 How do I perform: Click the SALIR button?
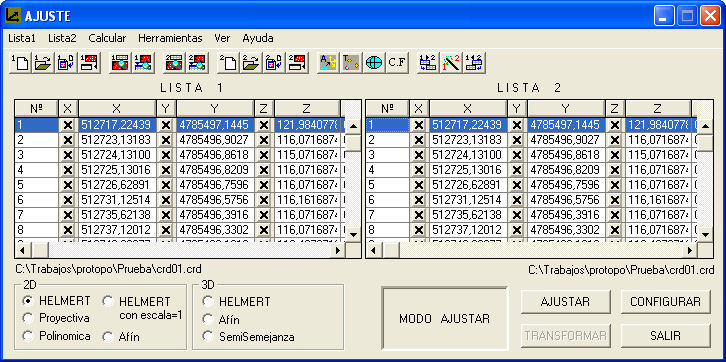pos(665,336)
